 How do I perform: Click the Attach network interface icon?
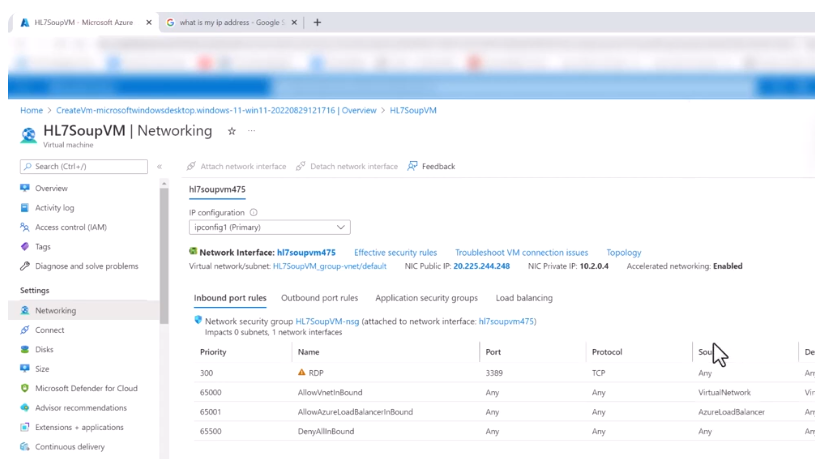click(191, 166)
